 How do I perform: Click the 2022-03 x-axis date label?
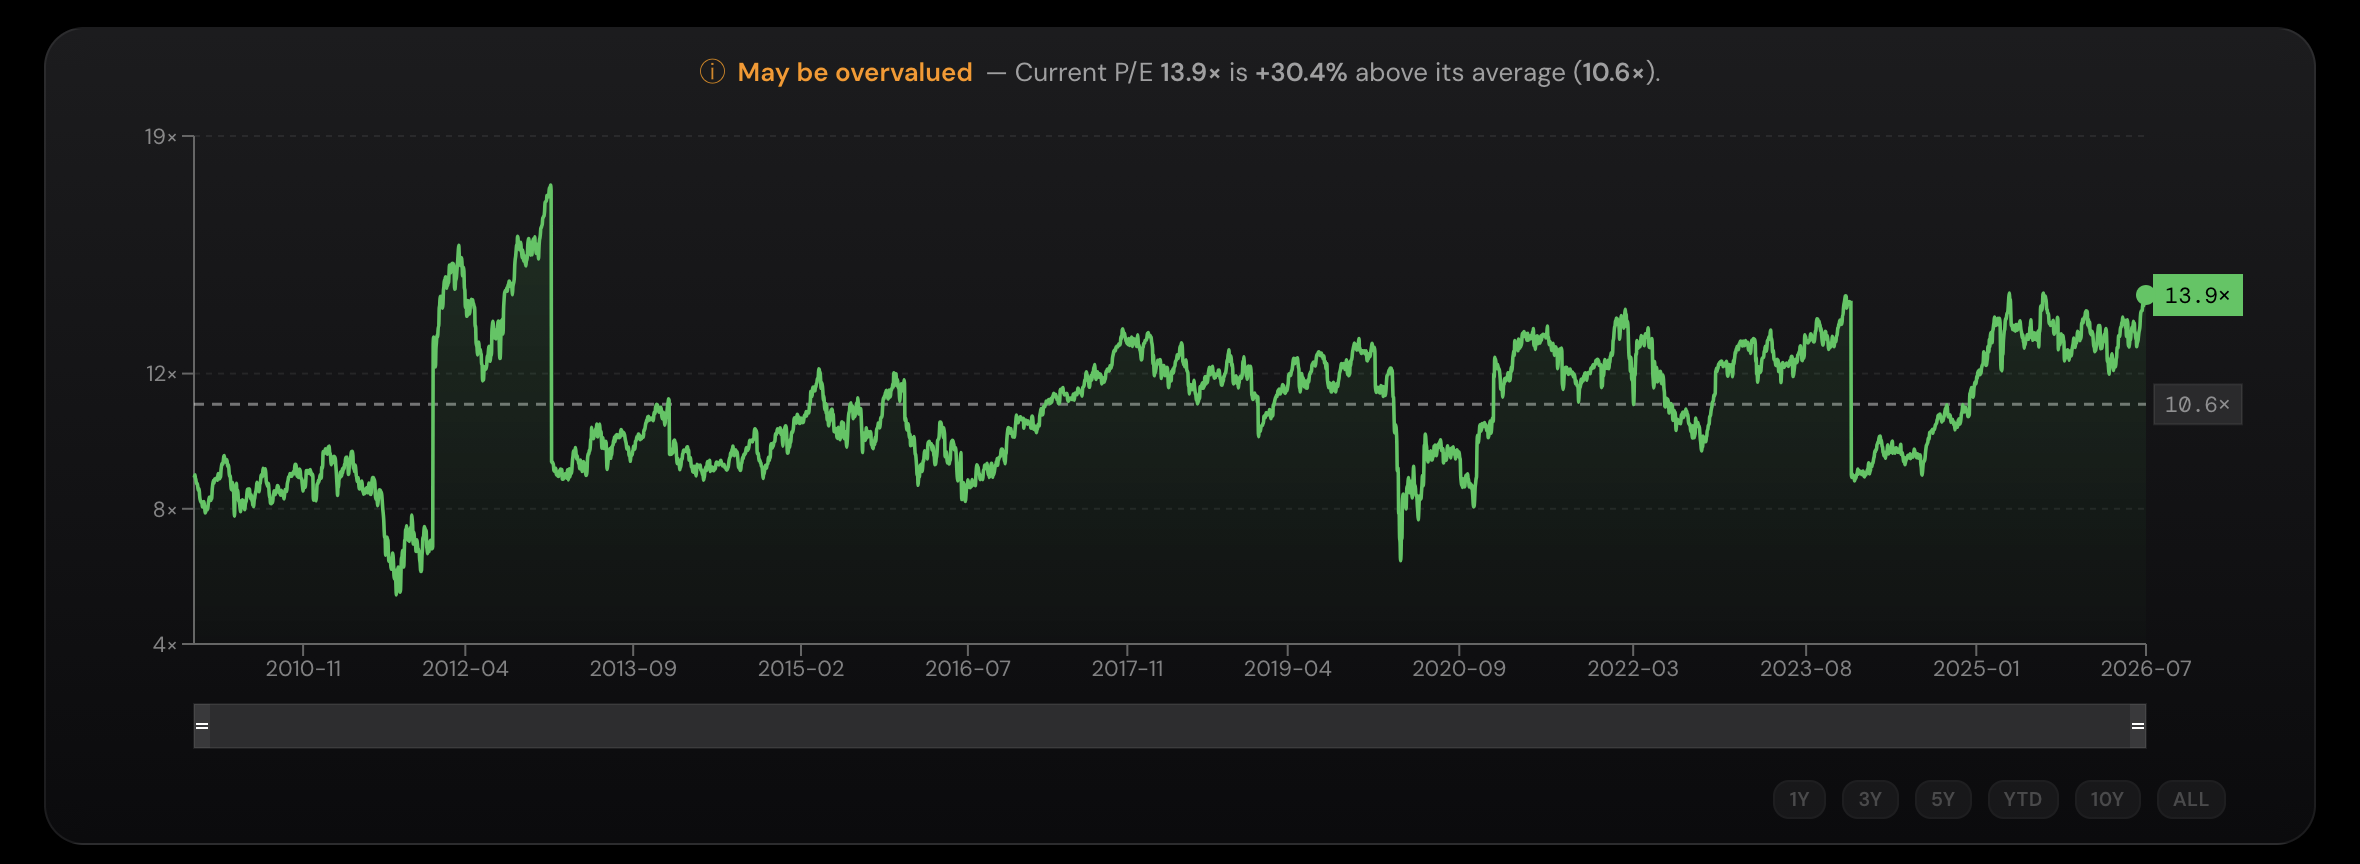point(1633,668)
